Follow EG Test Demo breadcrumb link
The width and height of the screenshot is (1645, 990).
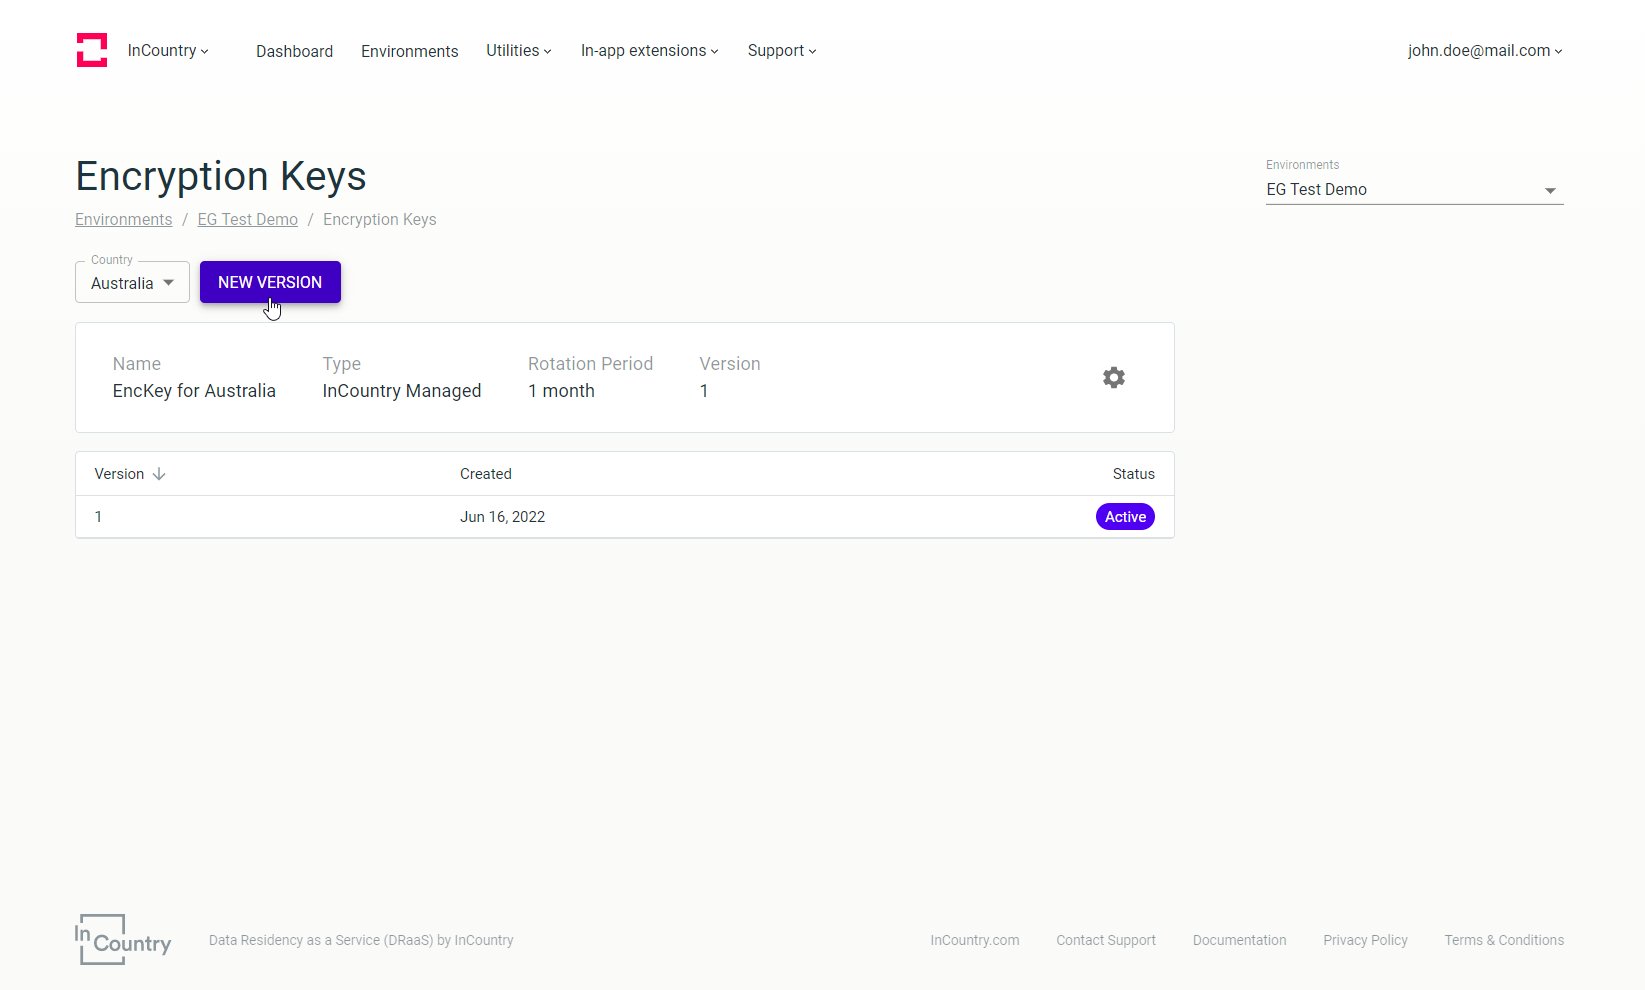click(248, 219)
